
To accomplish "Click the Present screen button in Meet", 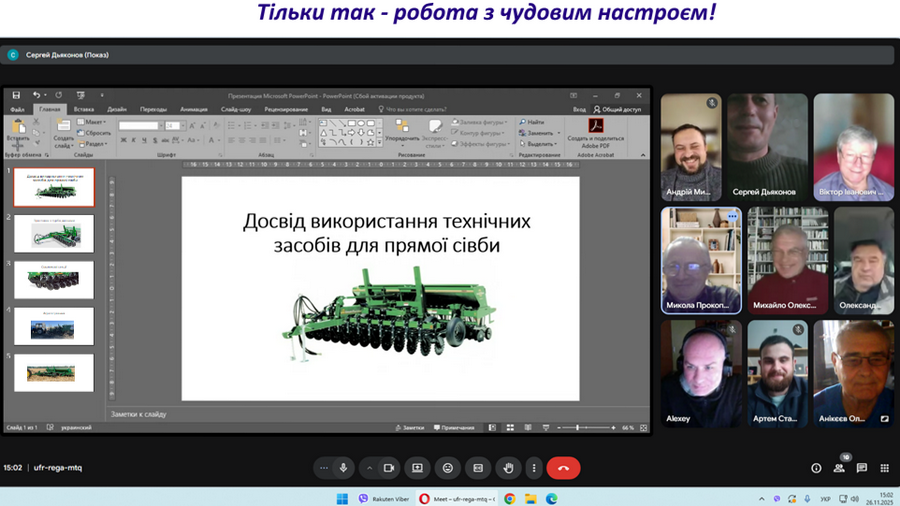I will point(417,468).
